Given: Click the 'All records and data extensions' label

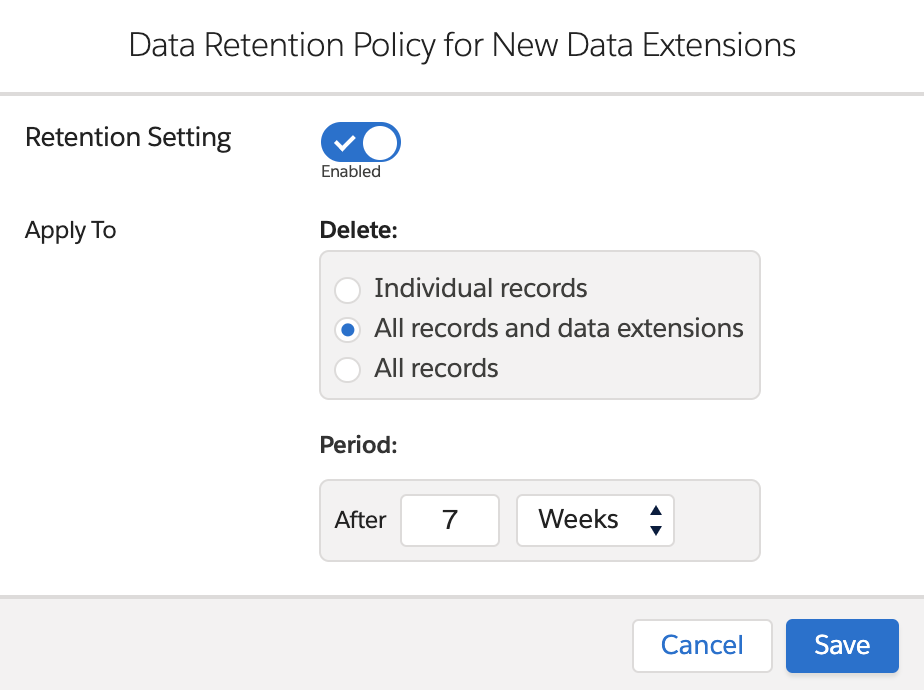Looking at the screenshot, I should [x=558, y=328].
